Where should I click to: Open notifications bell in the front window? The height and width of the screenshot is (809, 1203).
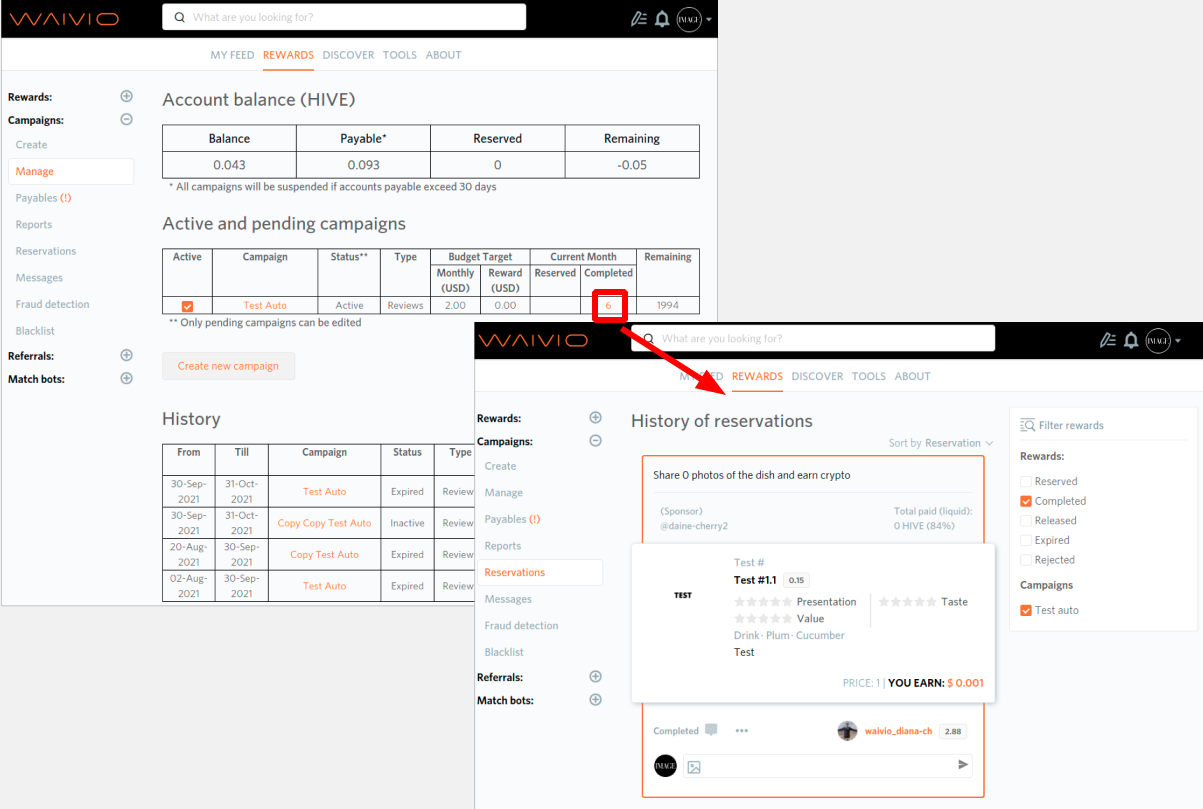pyautogui.click(x=1131, y=340)
